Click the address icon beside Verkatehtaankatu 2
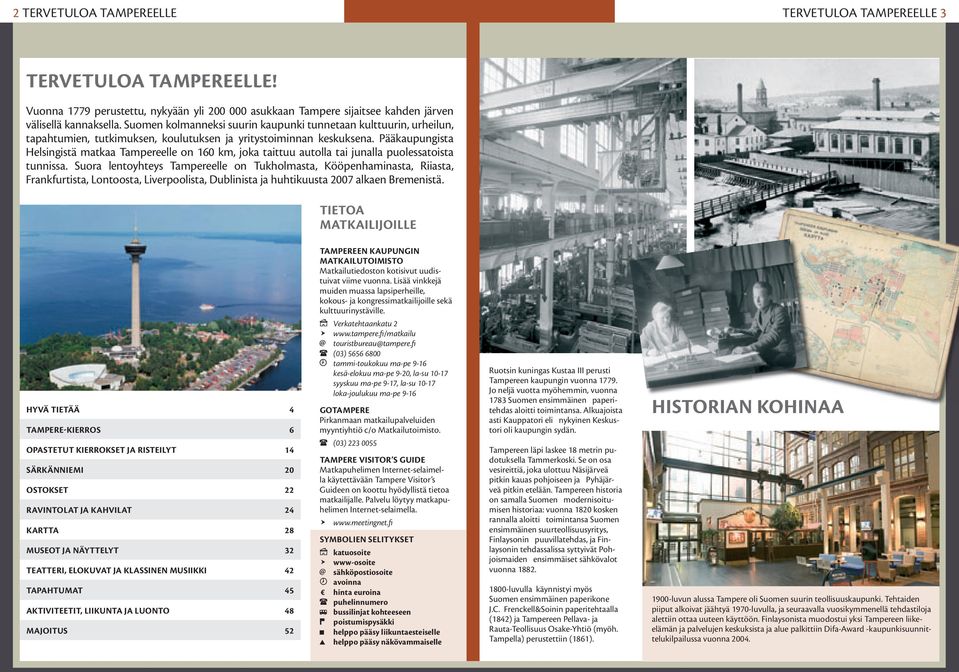This screenshot has width=959, height=672. [324, 323]
